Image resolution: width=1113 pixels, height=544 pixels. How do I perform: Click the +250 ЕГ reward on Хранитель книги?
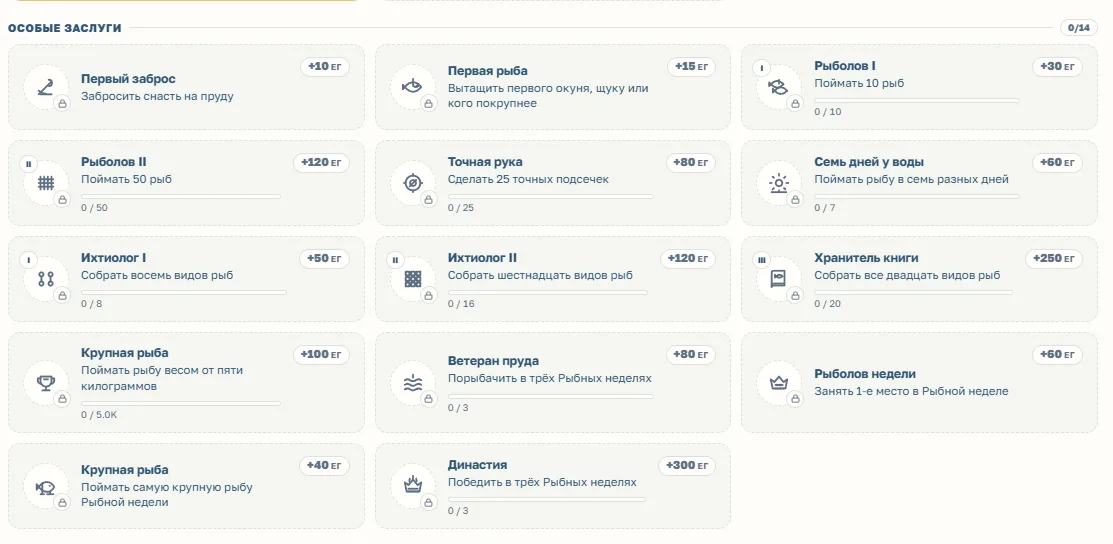coord(1053,259)
